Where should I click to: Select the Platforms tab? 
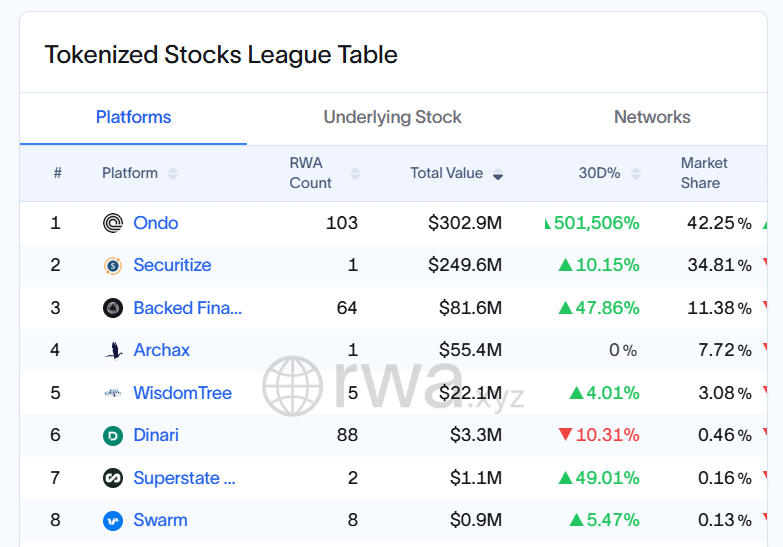click(133, 117)
